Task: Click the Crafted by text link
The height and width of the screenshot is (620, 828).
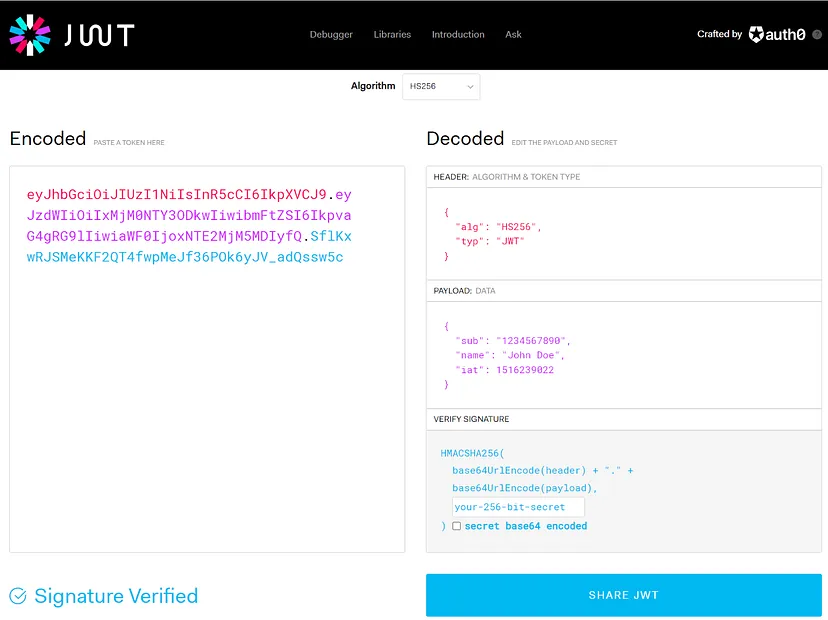Action: 719,34
